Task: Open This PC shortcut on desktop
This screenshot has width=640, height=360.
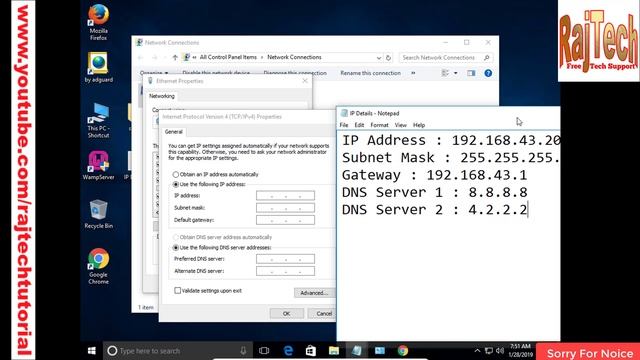Action: coord(98,121)
